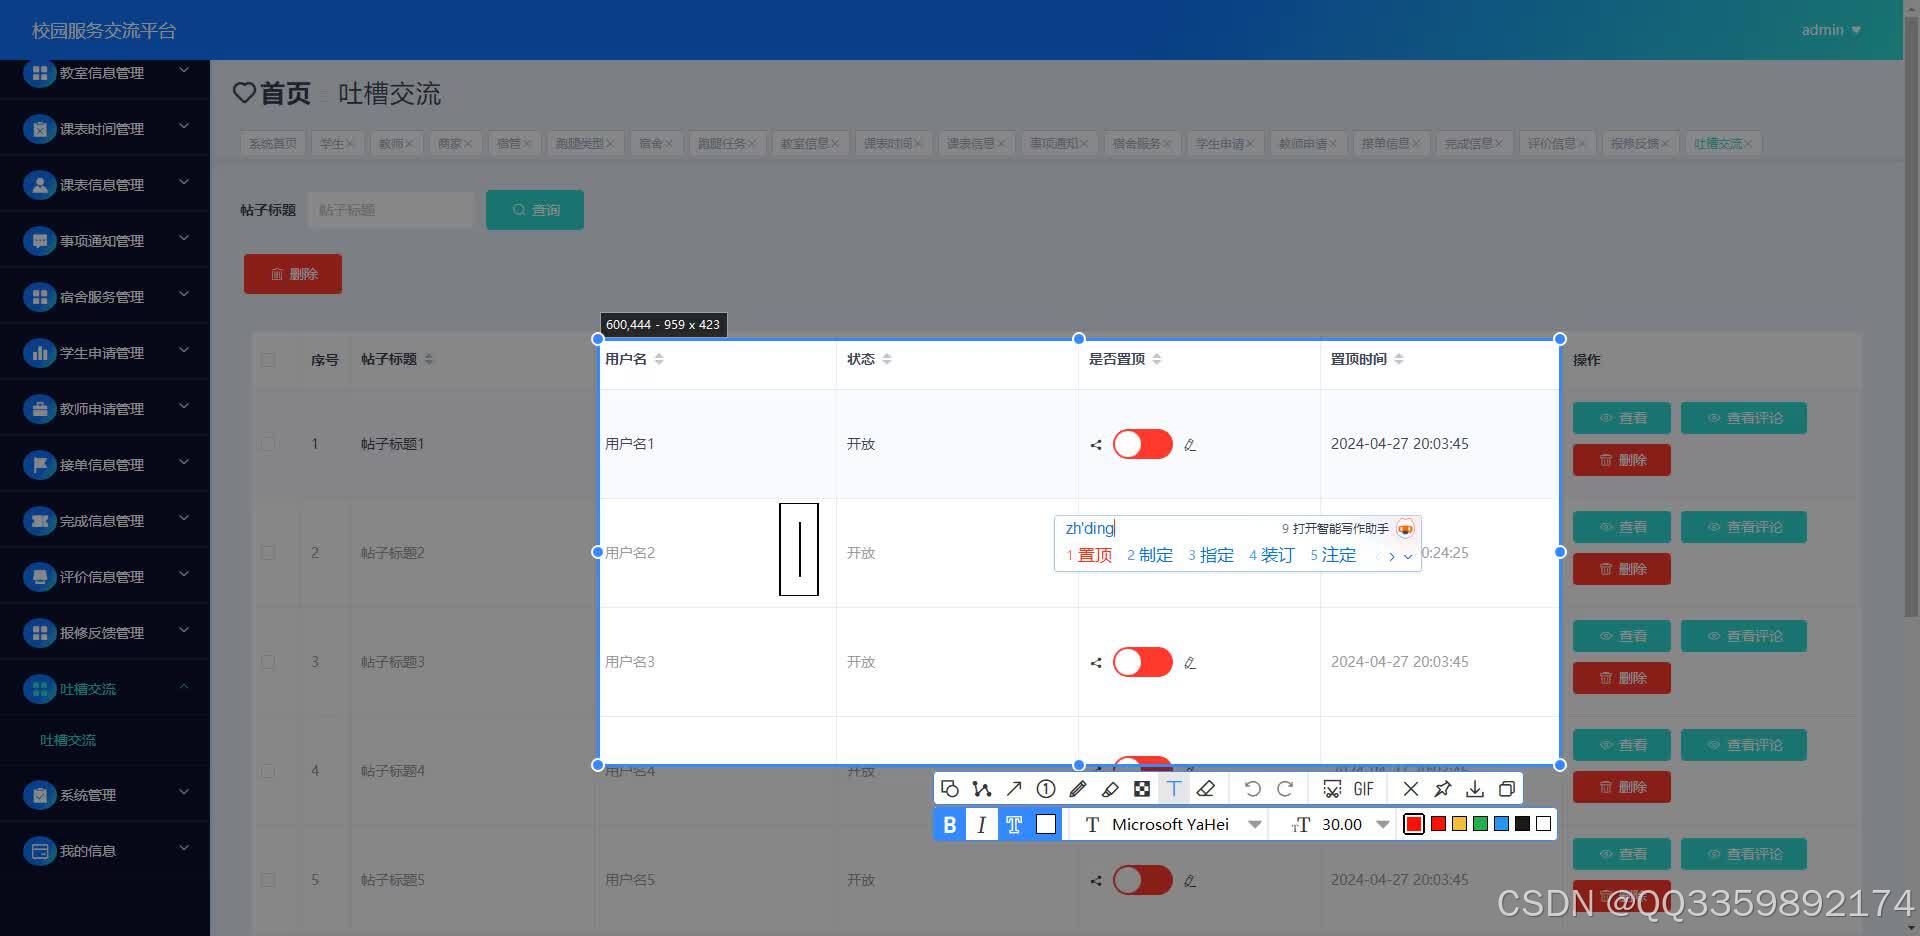
Task: Focus the 帖子标题 search input
Action: coord(391,210)
